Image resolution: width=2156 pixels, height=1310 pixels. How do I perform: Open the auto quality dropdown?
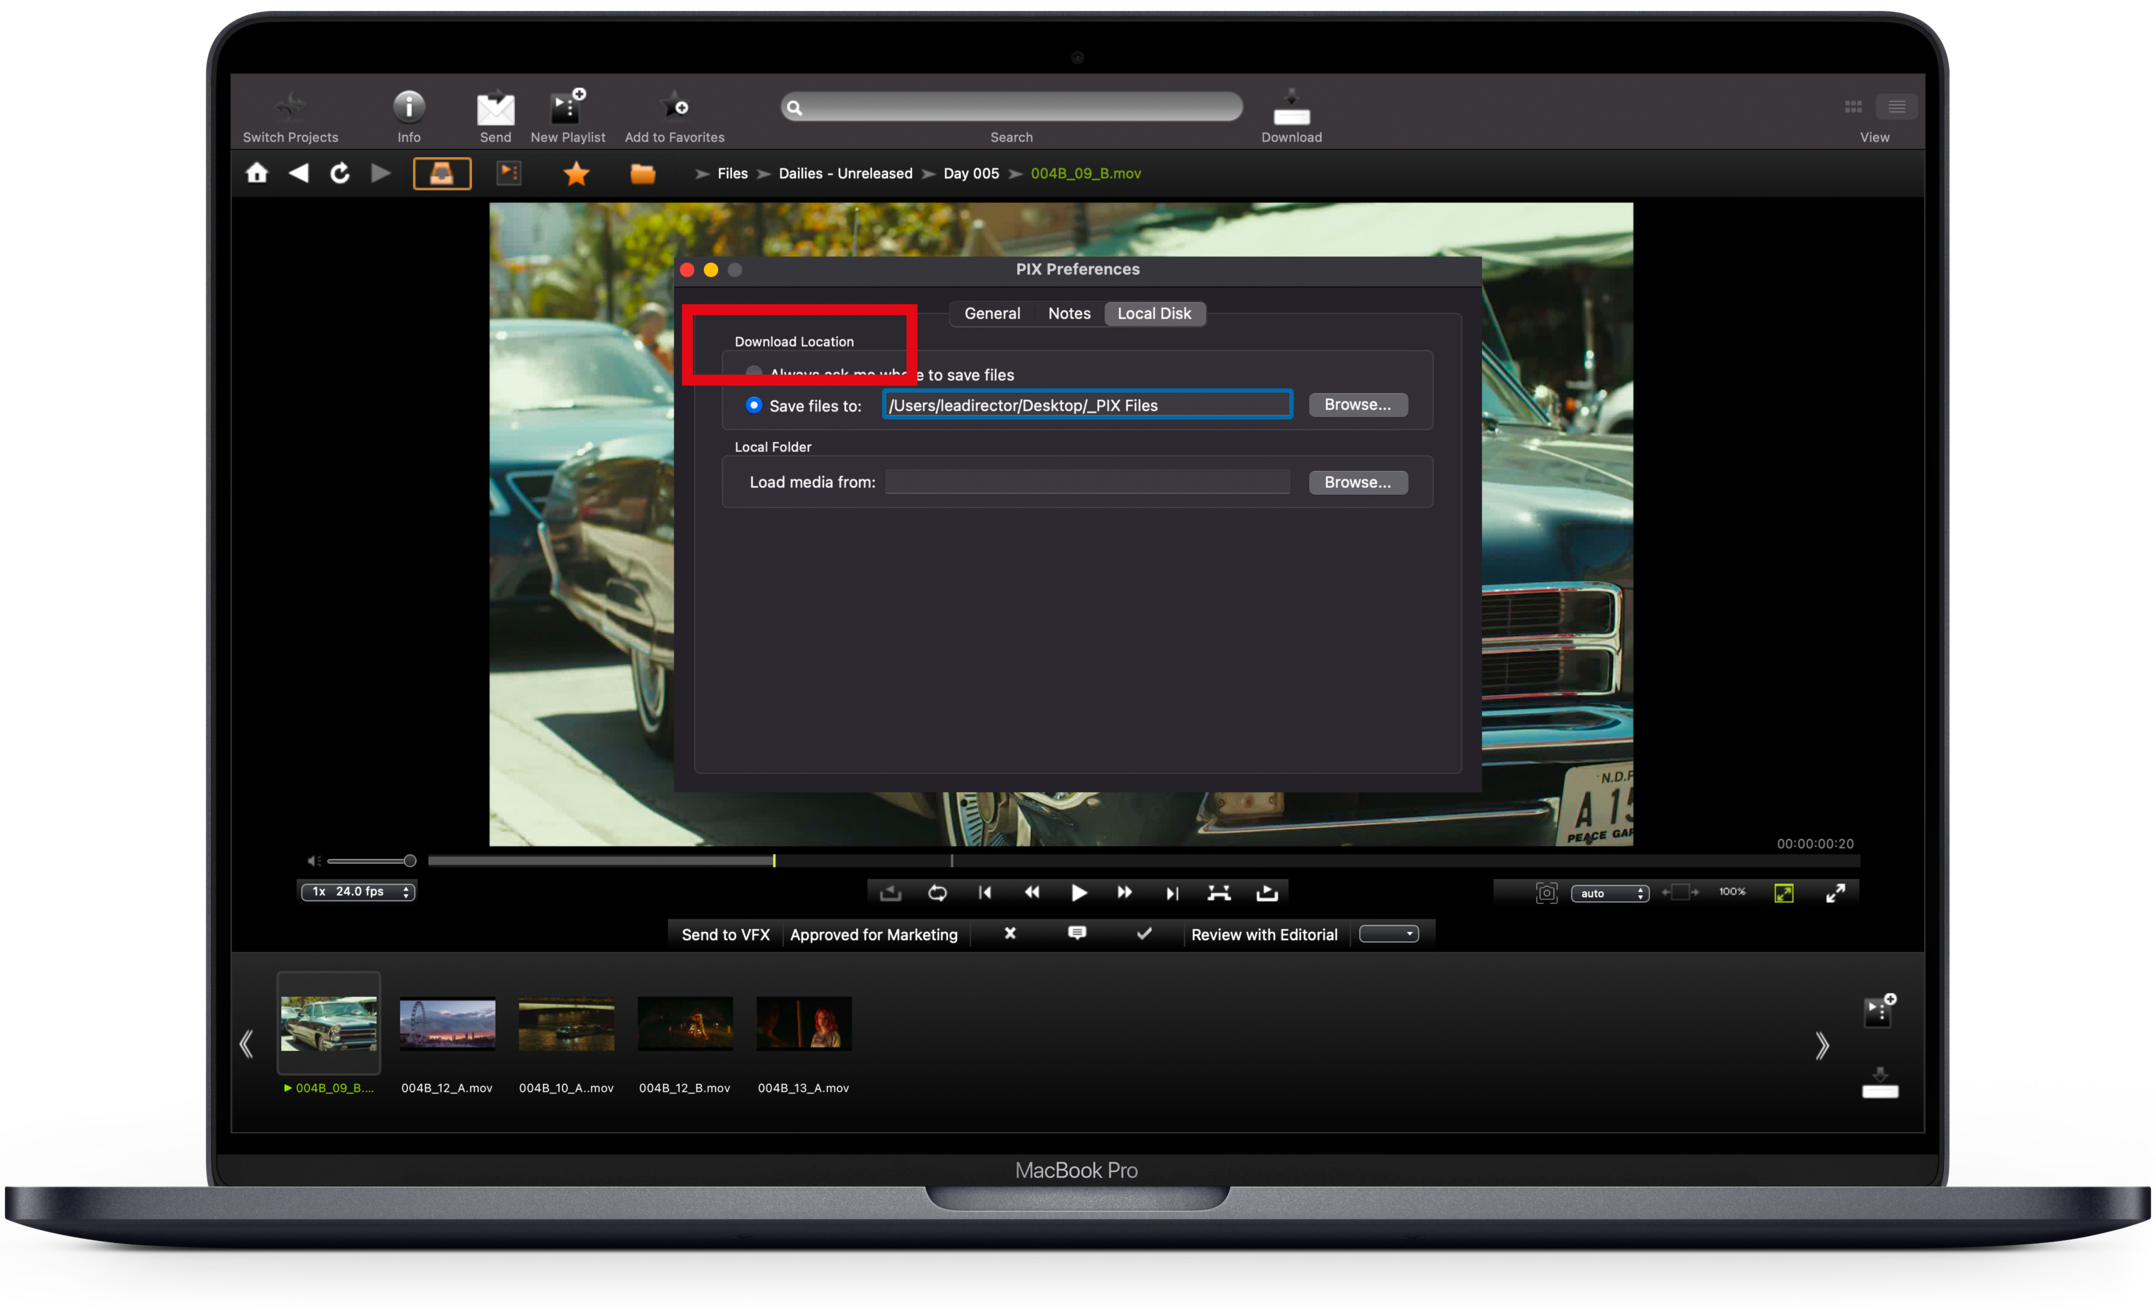[x=1609, y=893]
